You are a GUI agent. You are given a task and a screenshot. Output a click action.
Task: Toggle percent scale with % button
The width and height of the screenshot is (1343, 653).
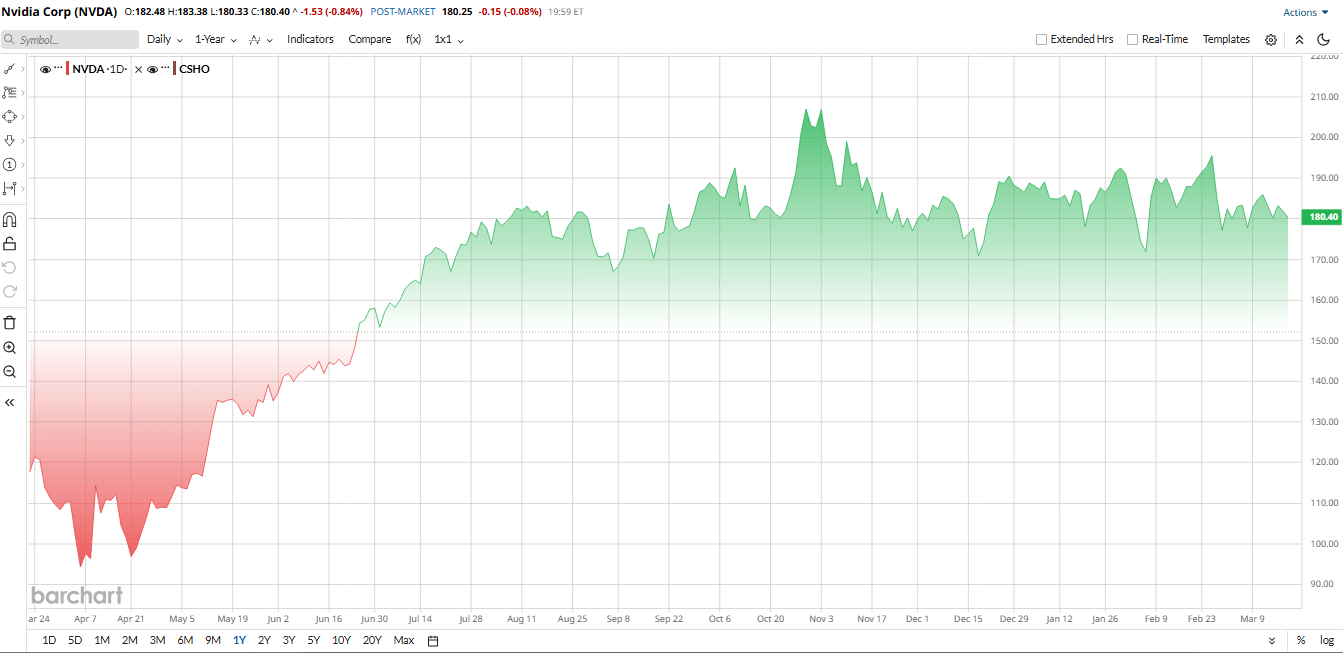click(1301, 640)
